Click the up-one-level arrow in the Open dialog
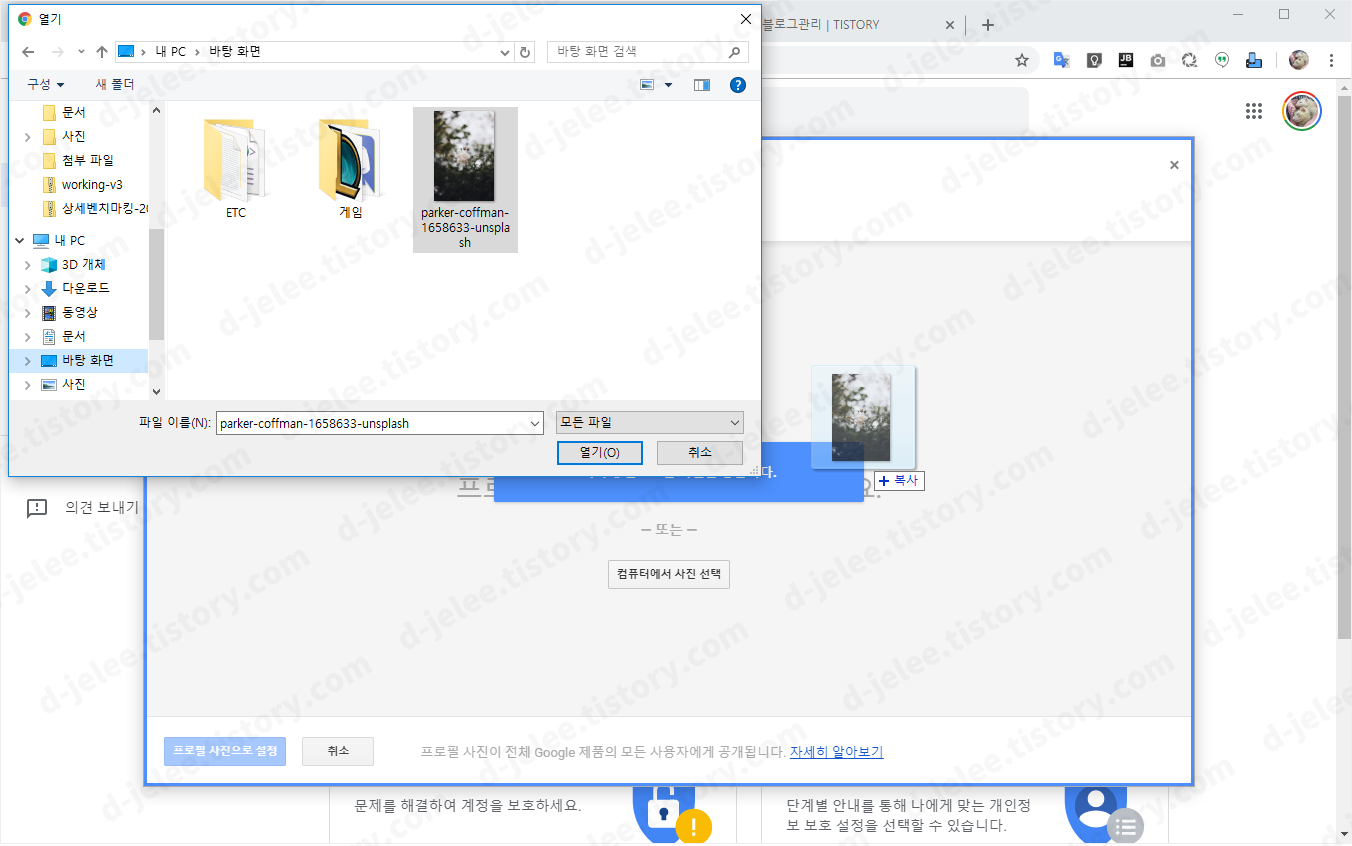Viewport: 1352px width, 846px height. pyautogui.click(x=101, y=51)
